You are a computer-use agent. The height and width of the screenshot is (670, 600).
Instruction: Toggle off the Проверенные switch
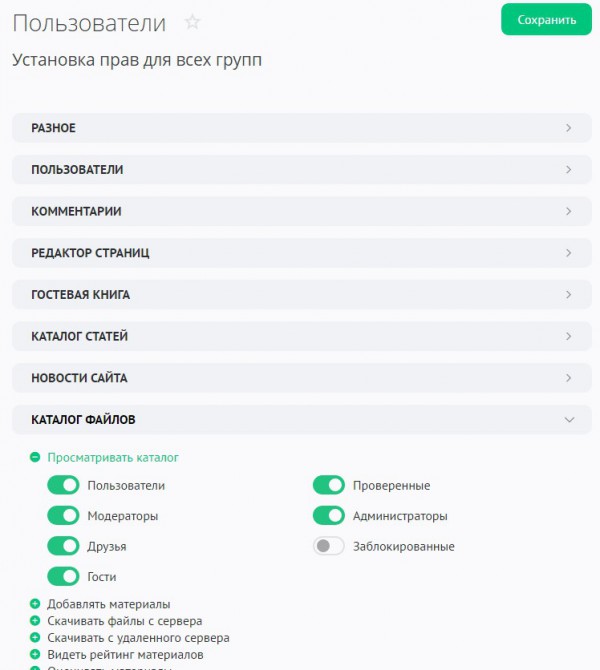(x=329, y=485)
